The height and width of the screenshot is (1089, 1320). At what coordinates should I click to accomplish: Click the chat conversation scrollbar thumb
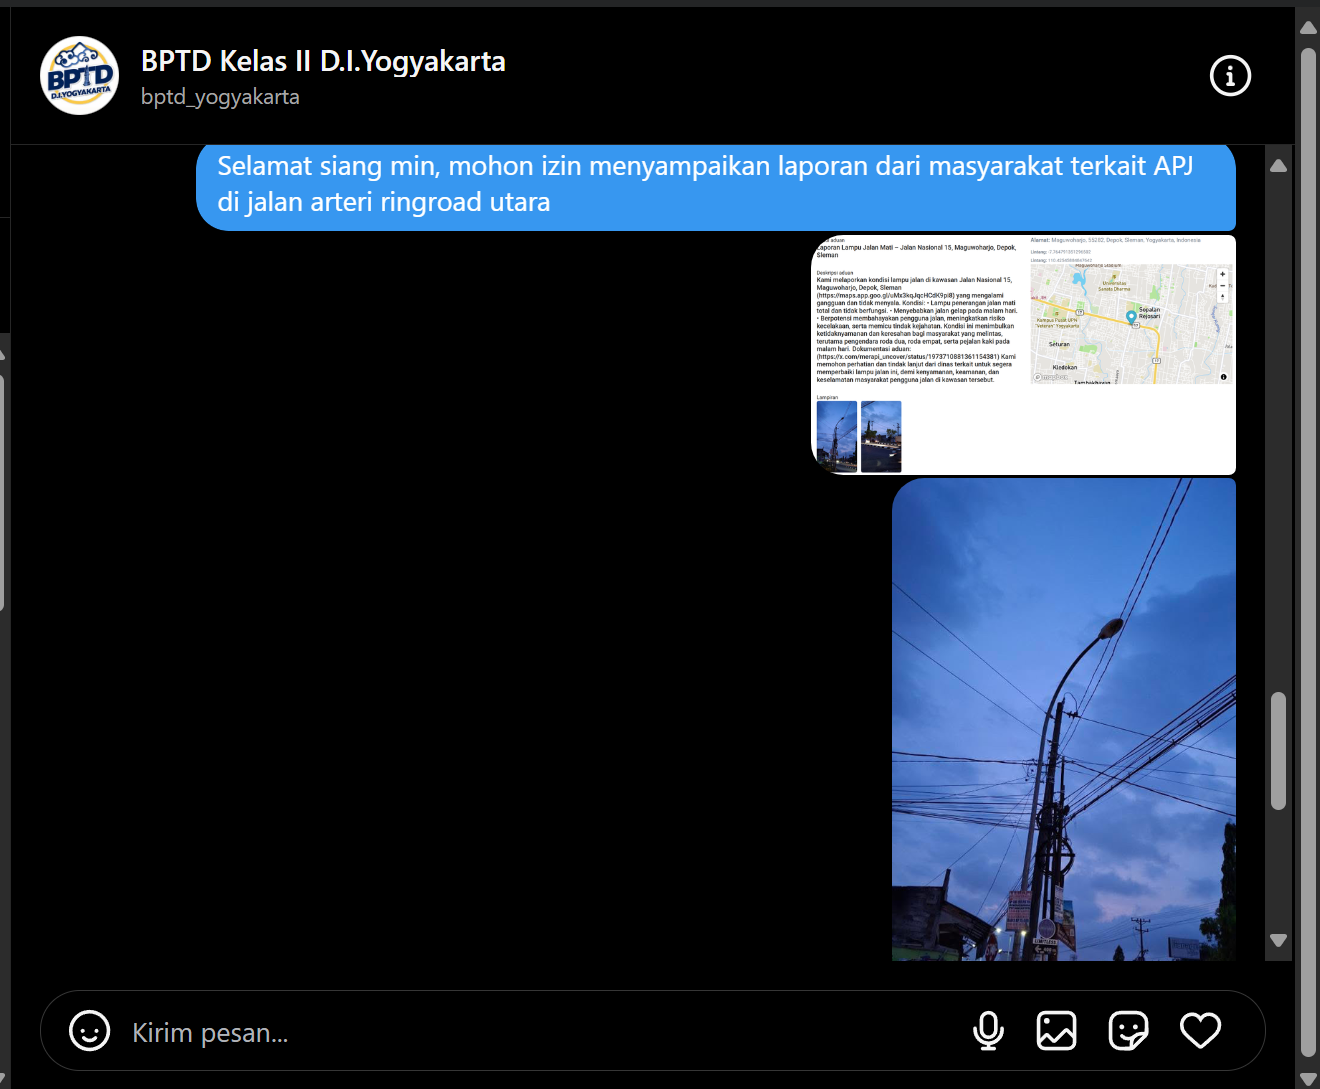pyautogui.click(x=1278, y=750)
